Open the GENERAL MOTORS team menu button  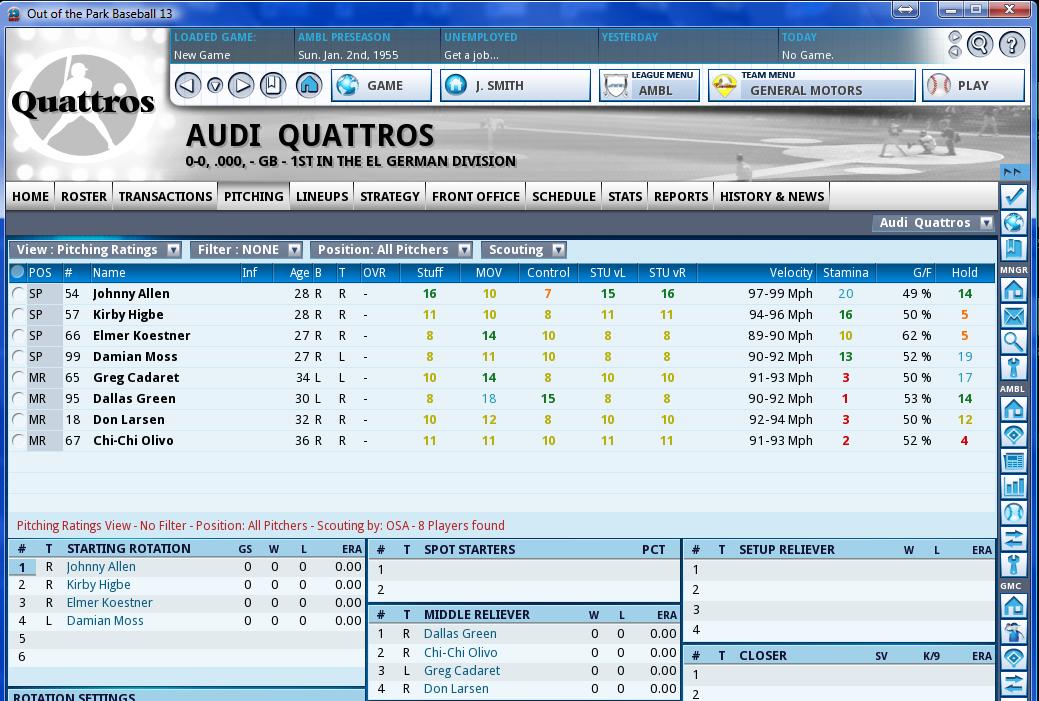point(812,85)
